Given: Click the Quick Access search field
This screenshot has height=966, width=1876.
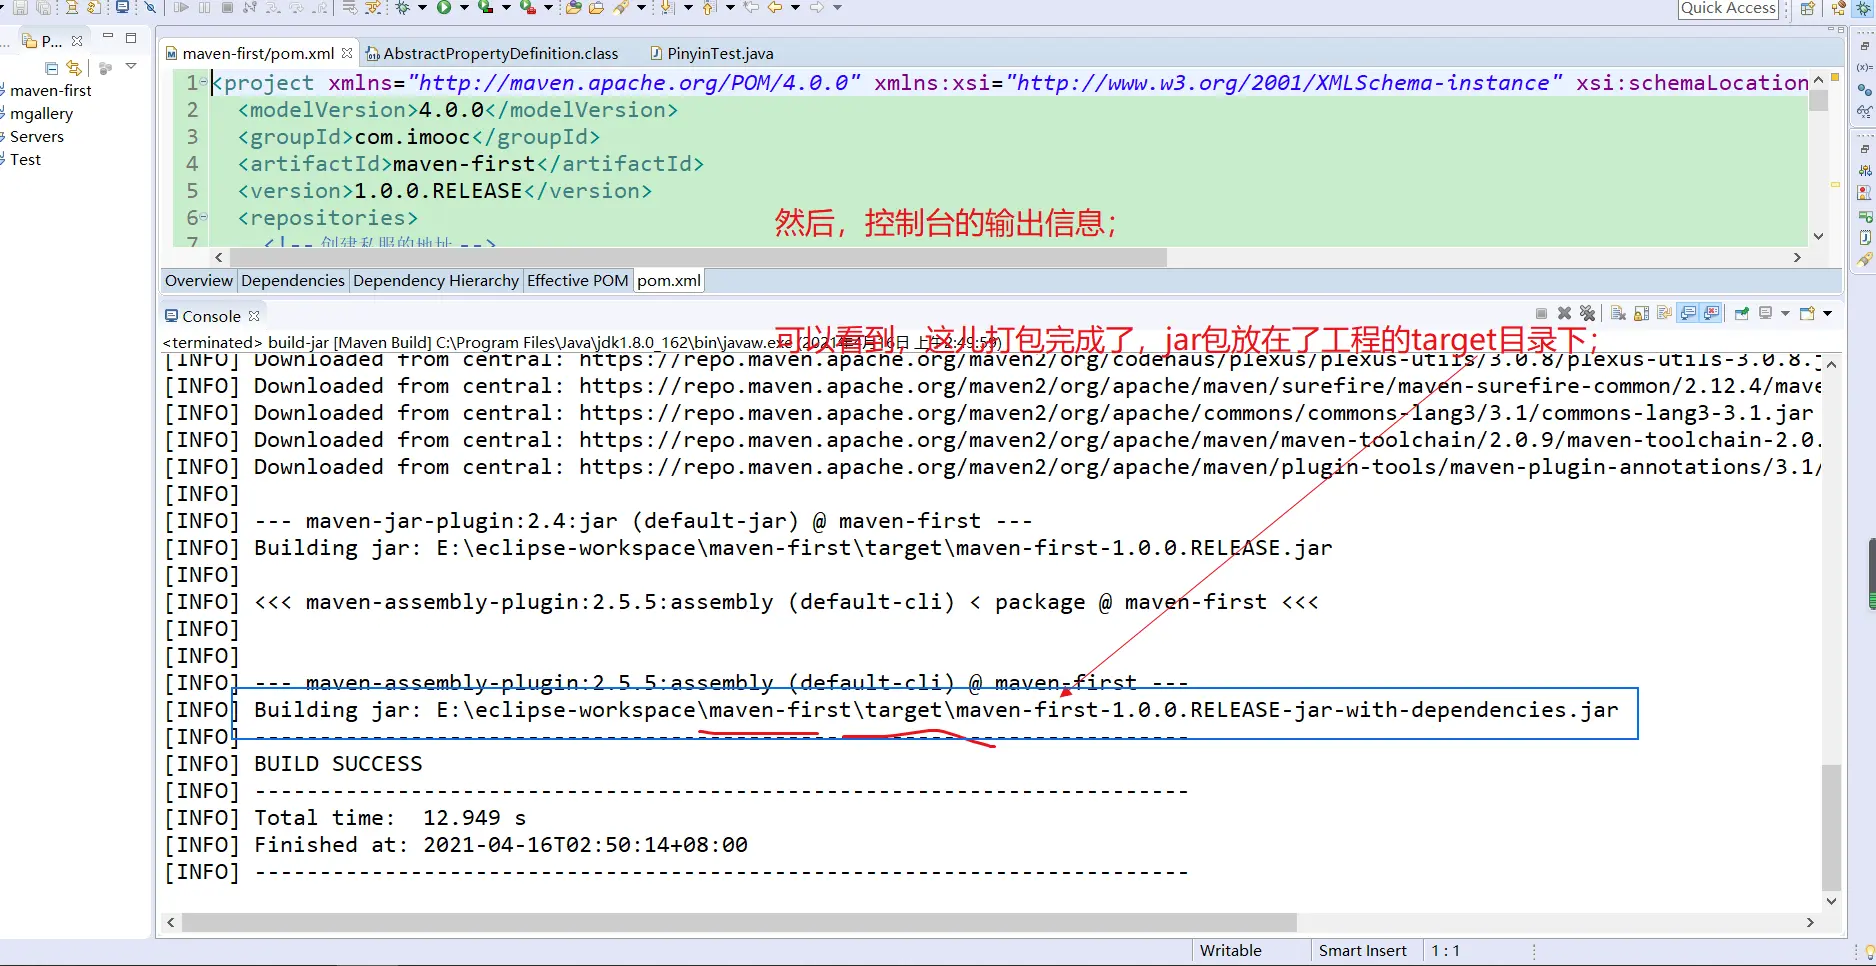Looking at the screenshot, I should [1728, 9].
